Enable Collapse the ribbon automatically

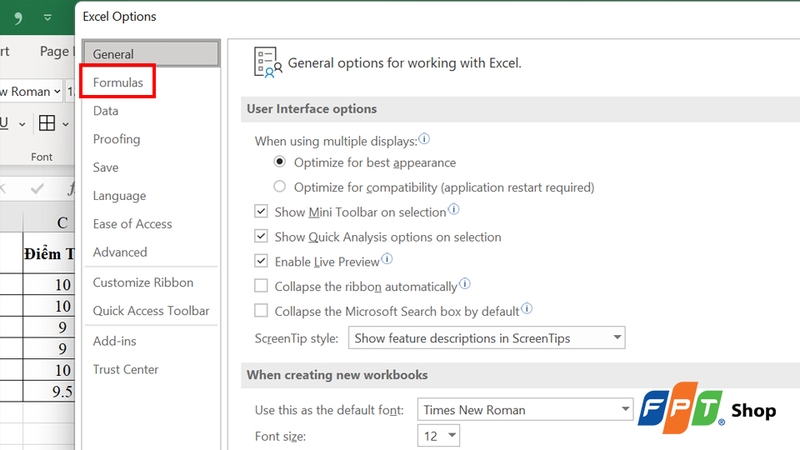click(x=261, y=286)
